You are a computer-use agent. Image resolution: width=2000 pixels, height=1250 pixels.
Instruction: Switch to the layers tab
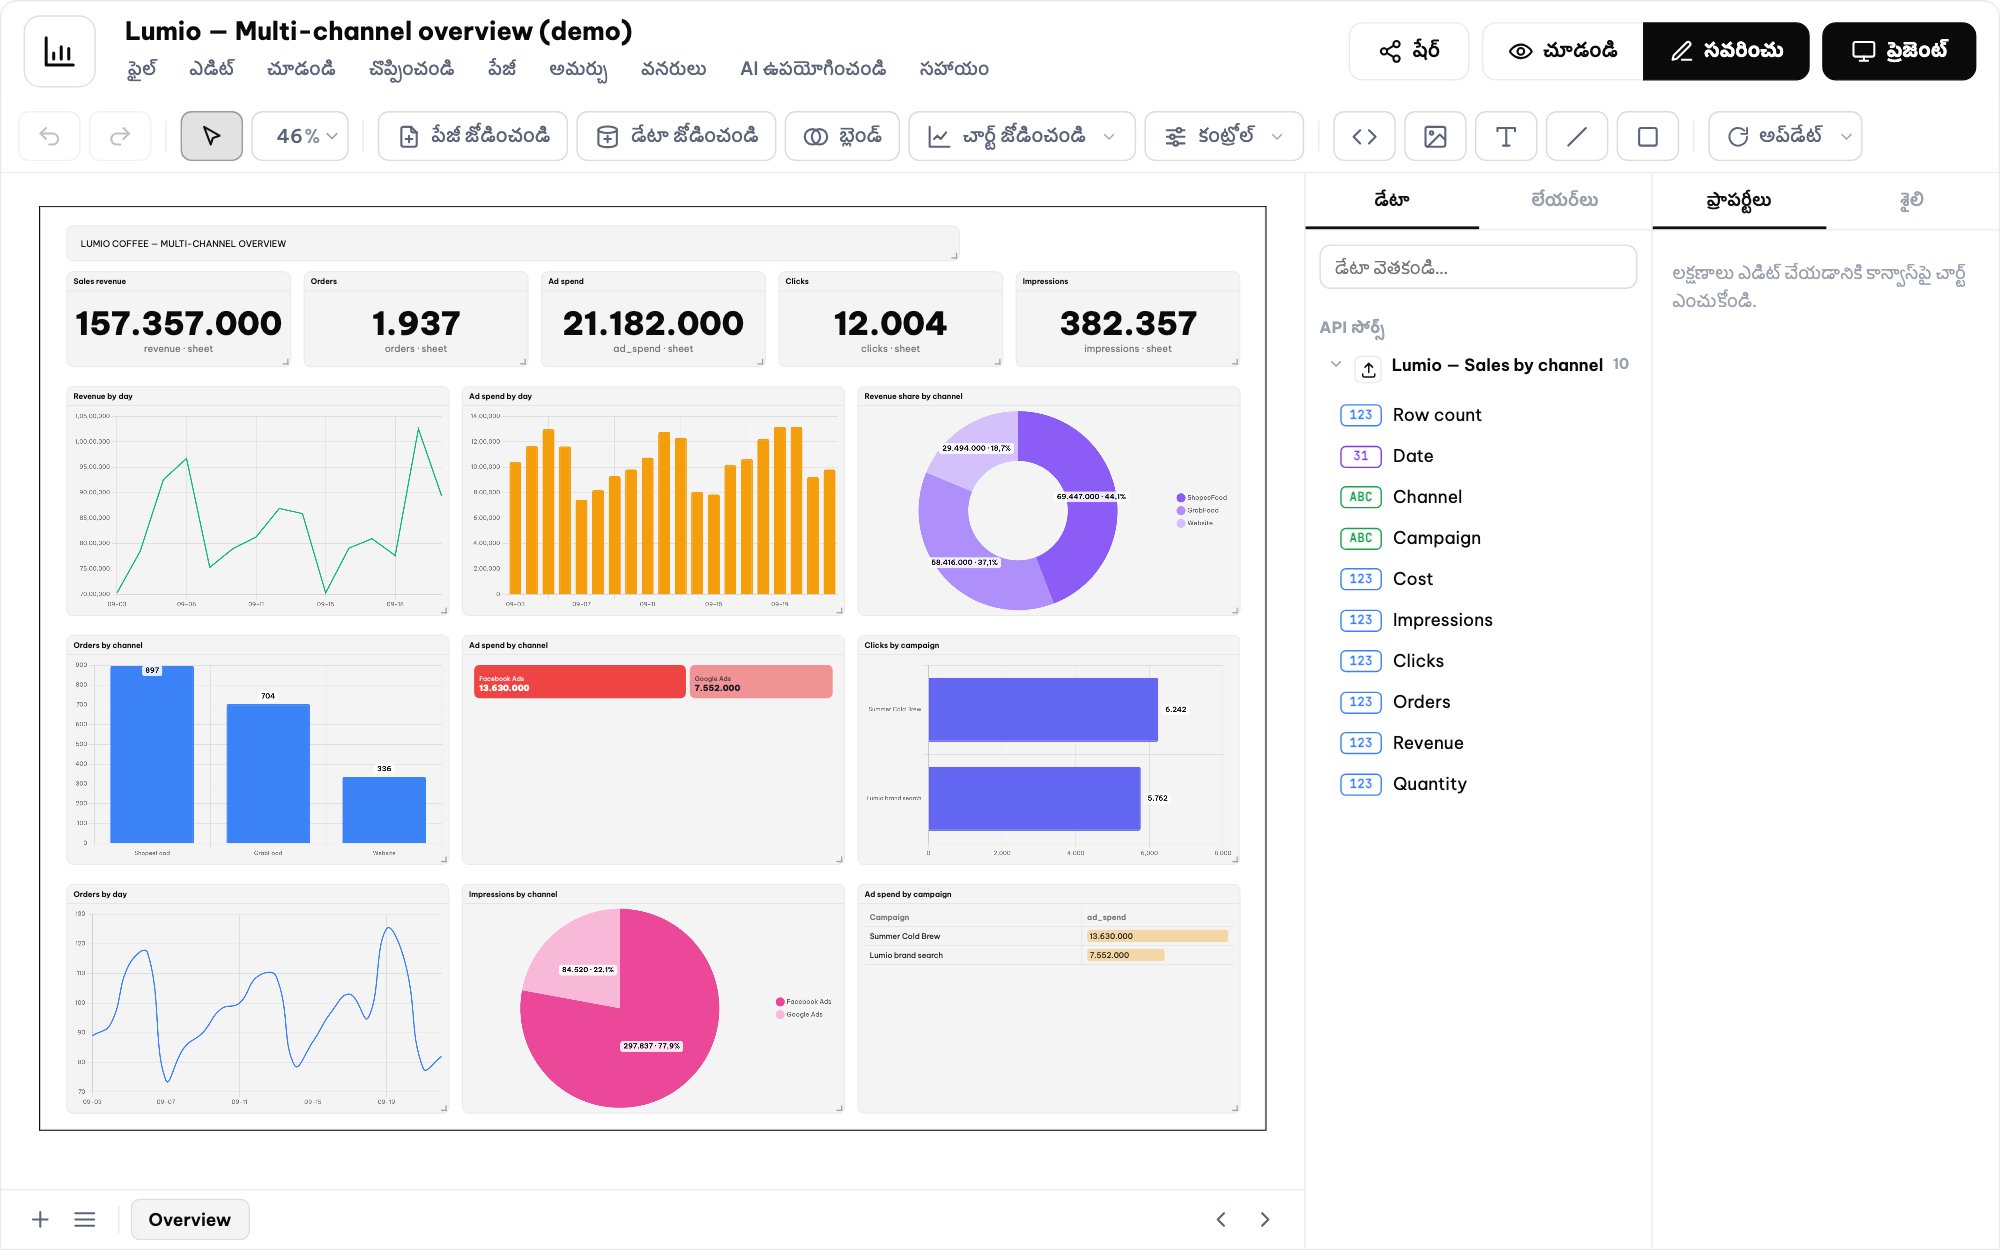coord(1564,200)
